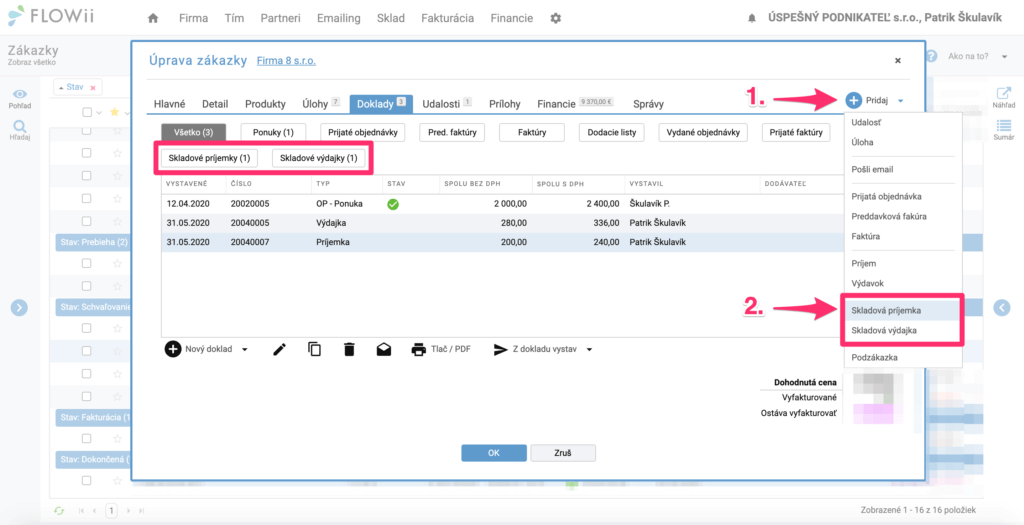Switch to the Hlavné tab
The image size is (1024, 525).
tap(169, 104)
